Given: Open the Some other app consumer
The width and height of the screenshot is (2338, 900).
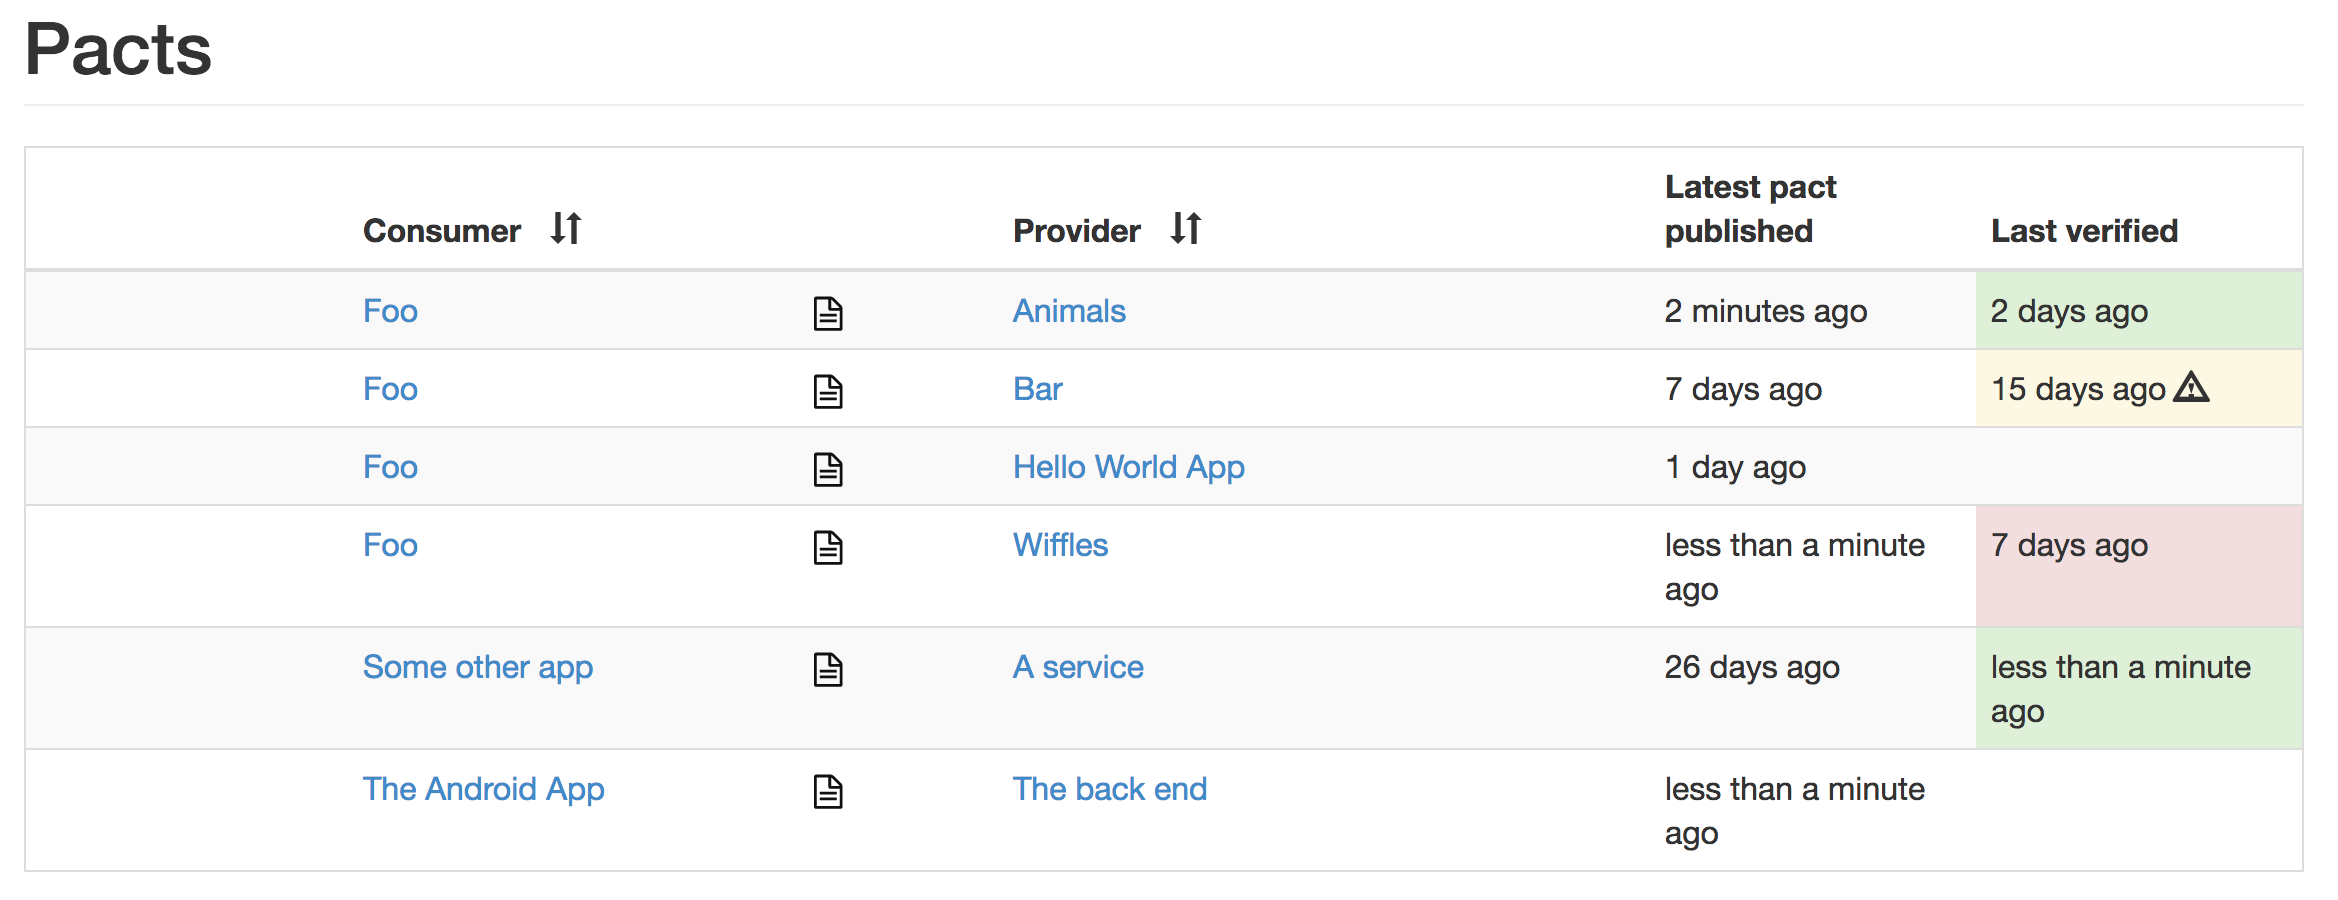Looking at the screenshot, I should (x=478, y=667).
